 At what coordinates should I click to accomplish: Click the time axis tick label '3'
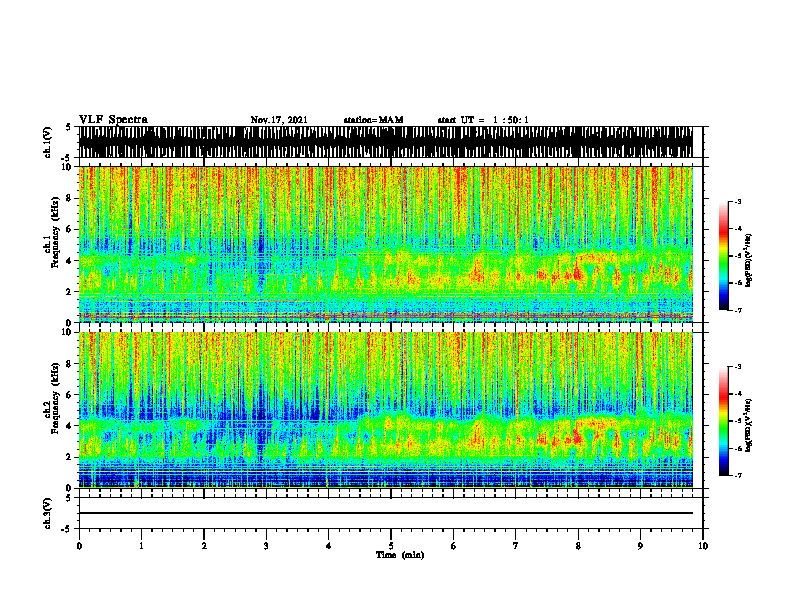[266, 546]
